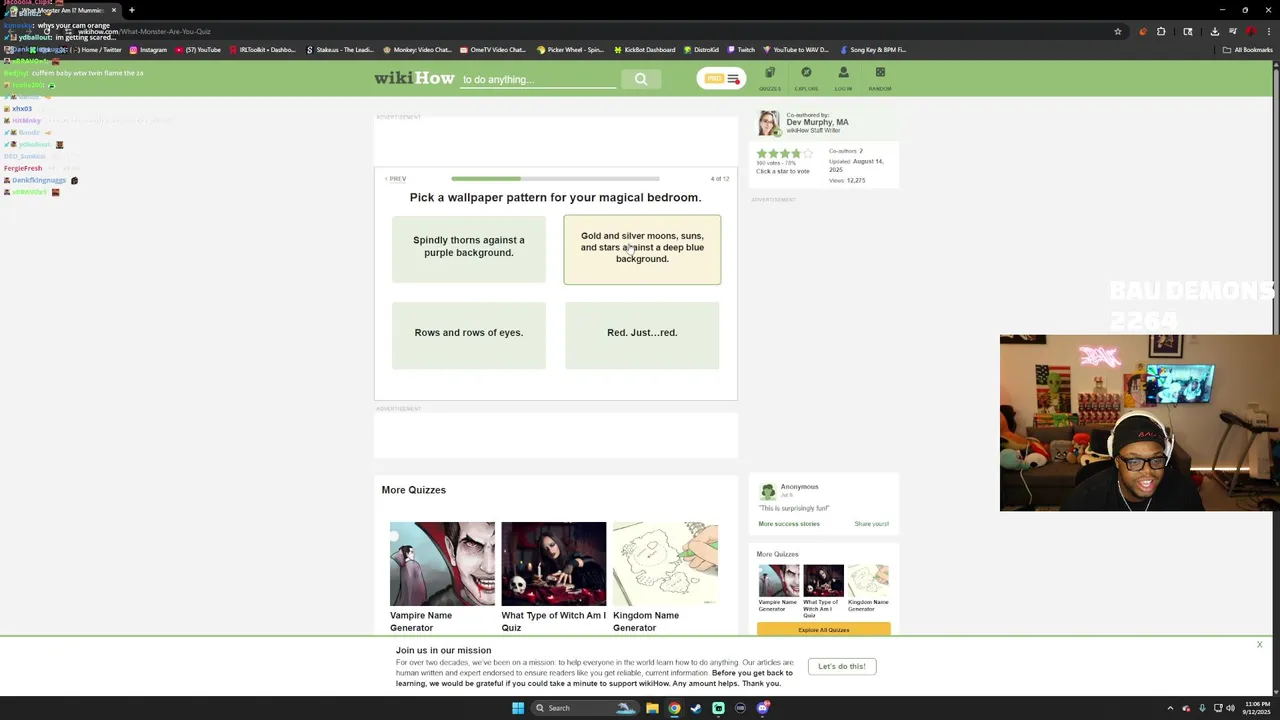
Task: Click the quiz progress bar
Action: (555, 179)
